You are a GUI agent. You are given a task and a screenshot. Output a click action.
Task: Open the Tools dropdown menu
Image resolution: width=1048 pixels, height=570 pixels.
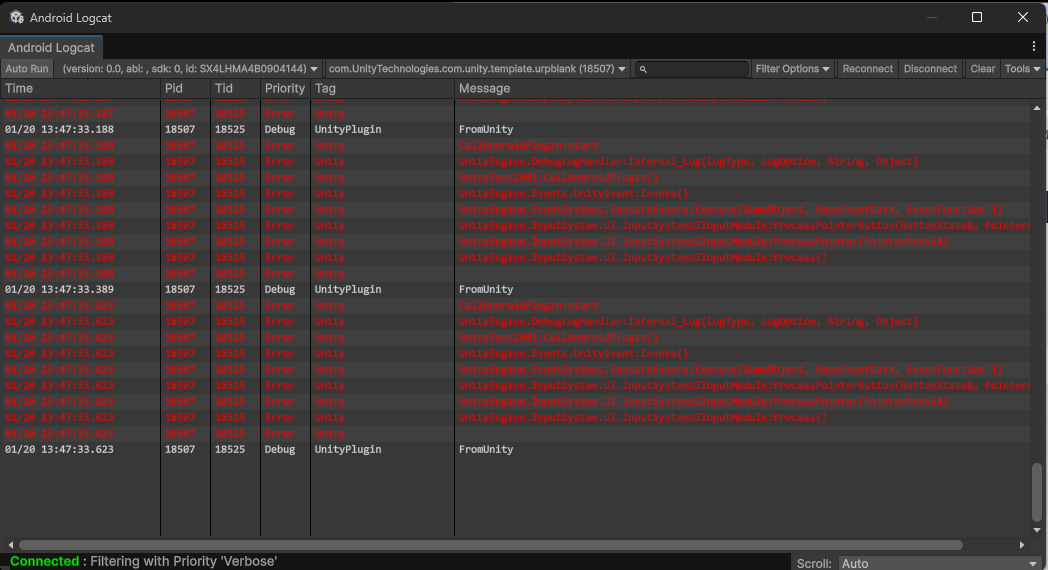point(1021,69)
